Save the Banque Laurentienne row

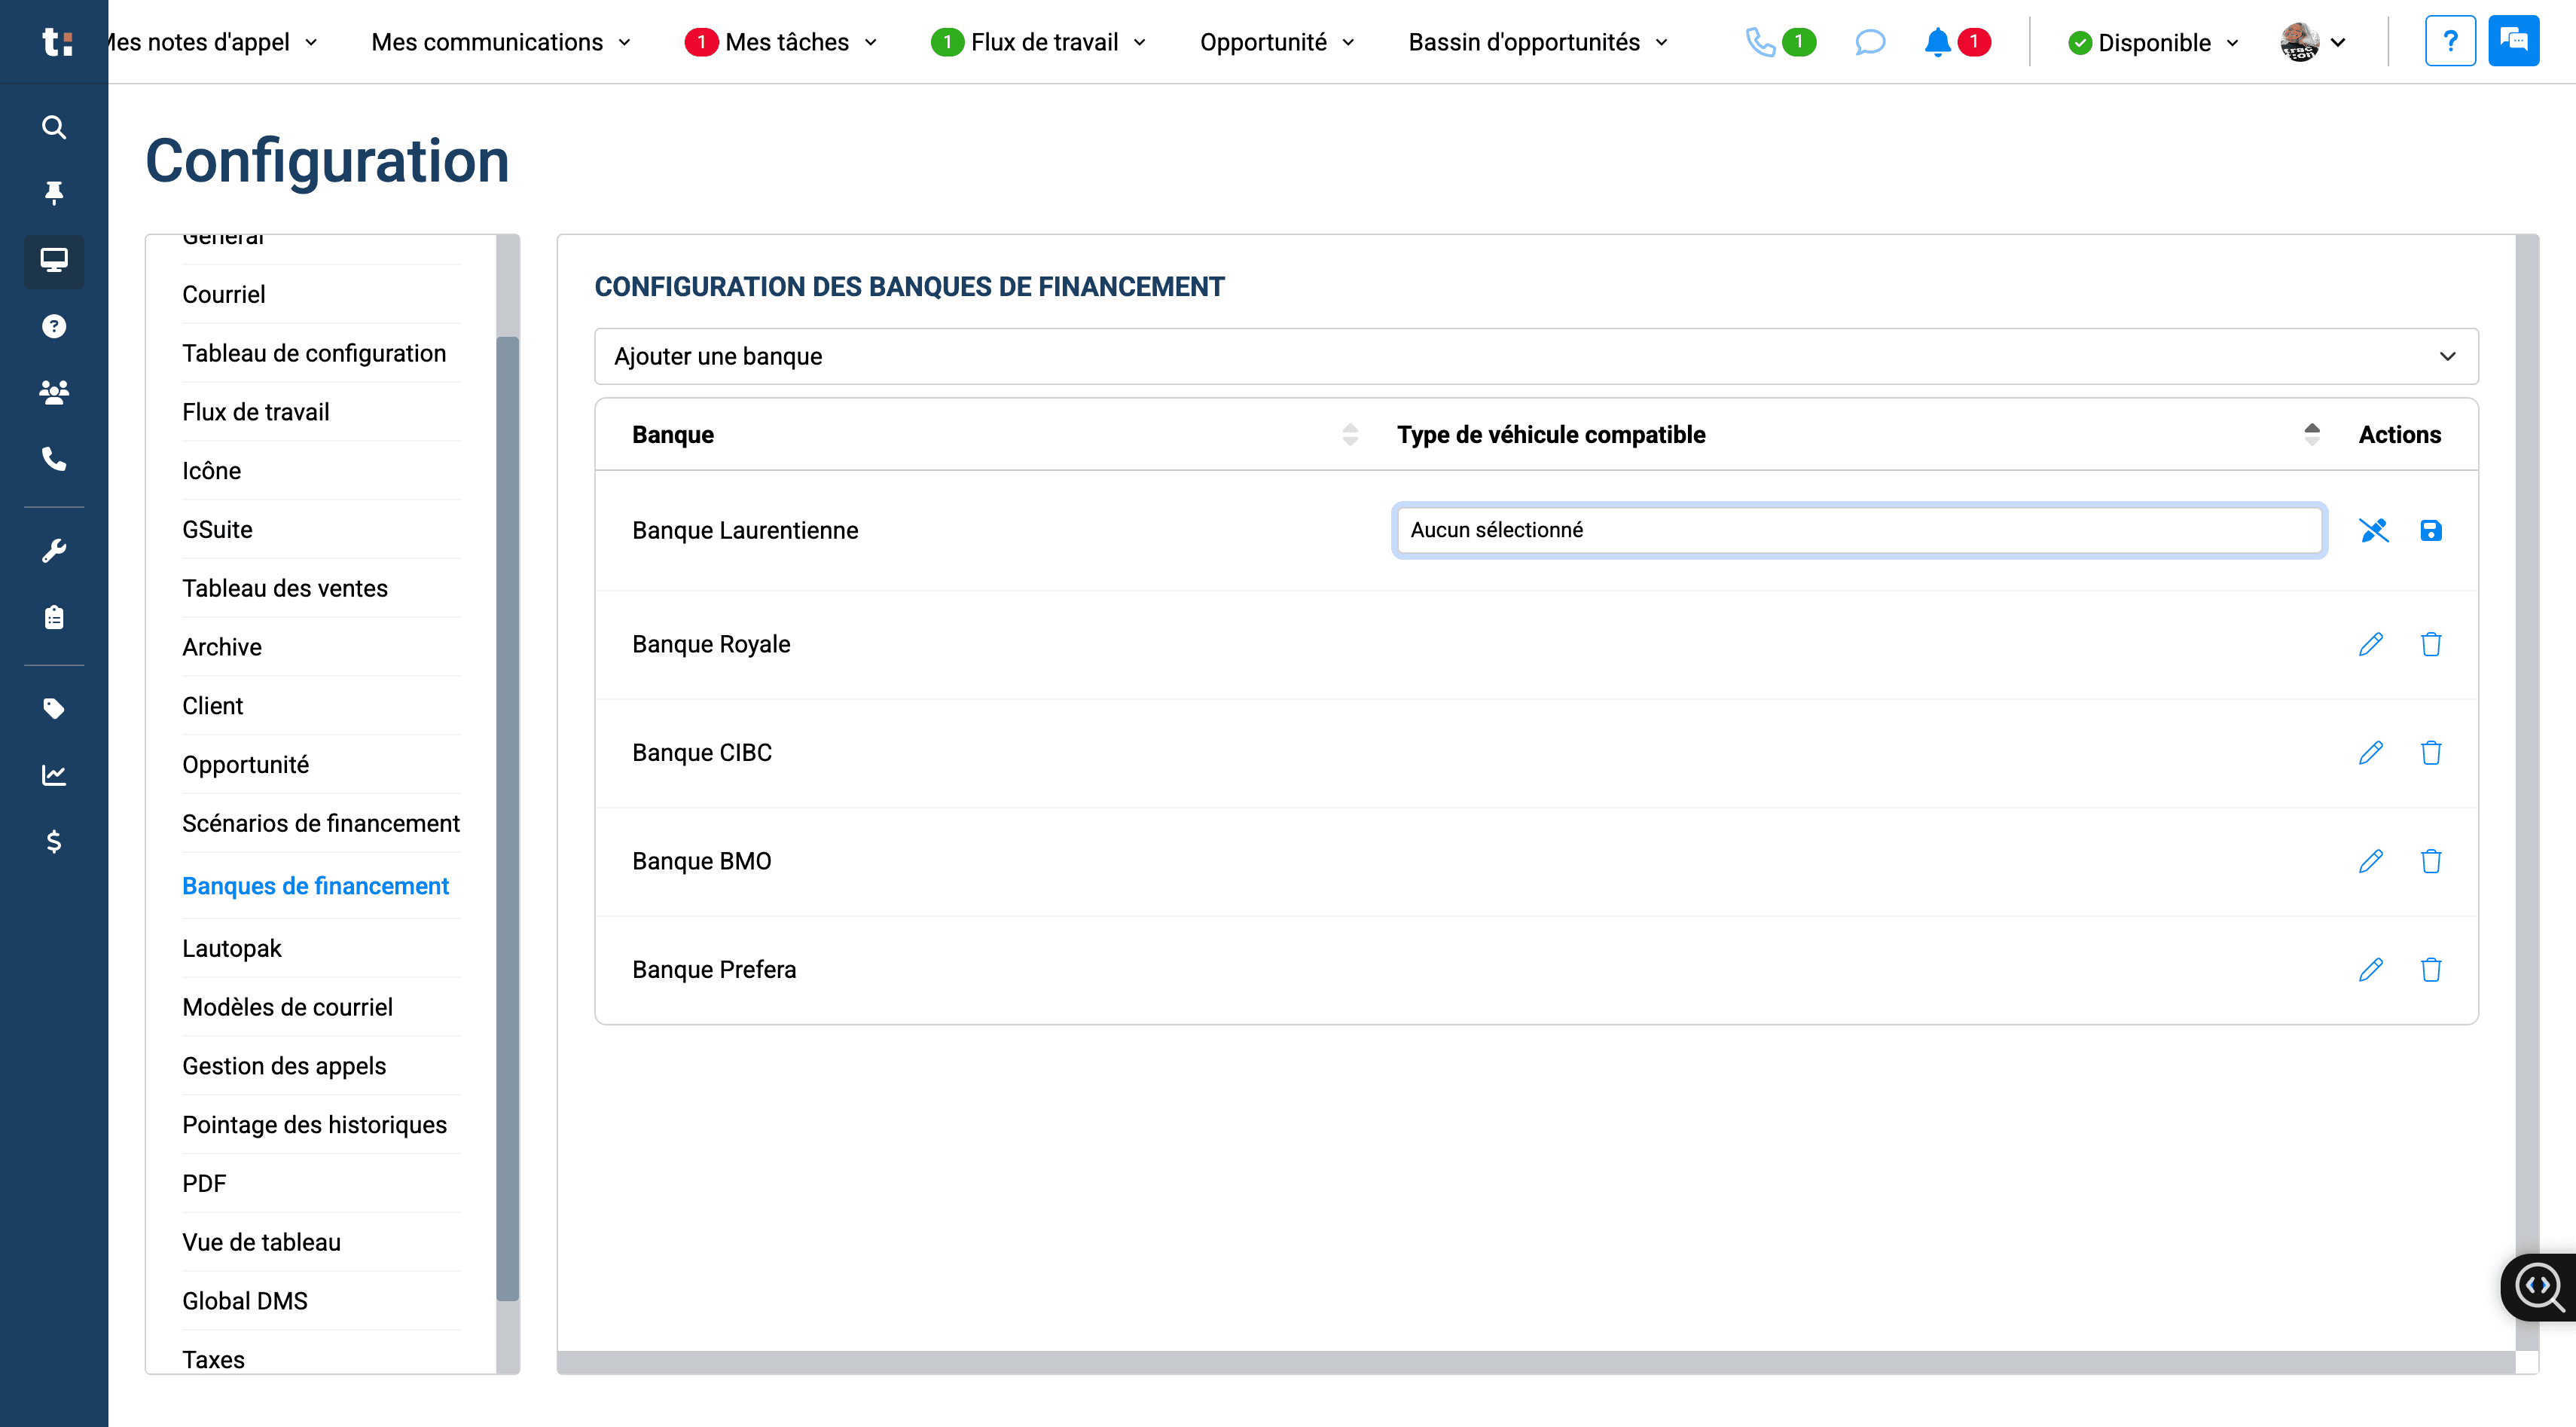[2431, 530]
